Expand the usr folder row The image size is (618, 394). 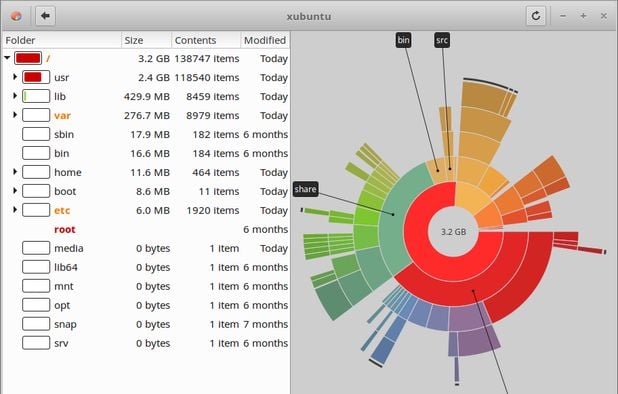click(15, 76)
